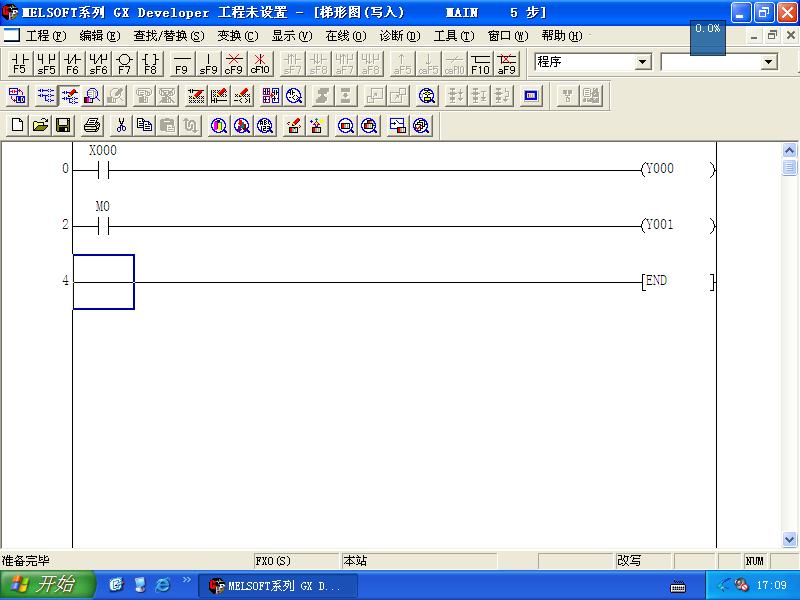This screenshot has width=800, height=600.
Task: Click the Windows 开始 Start button
Action: click(x=47, y=585)
